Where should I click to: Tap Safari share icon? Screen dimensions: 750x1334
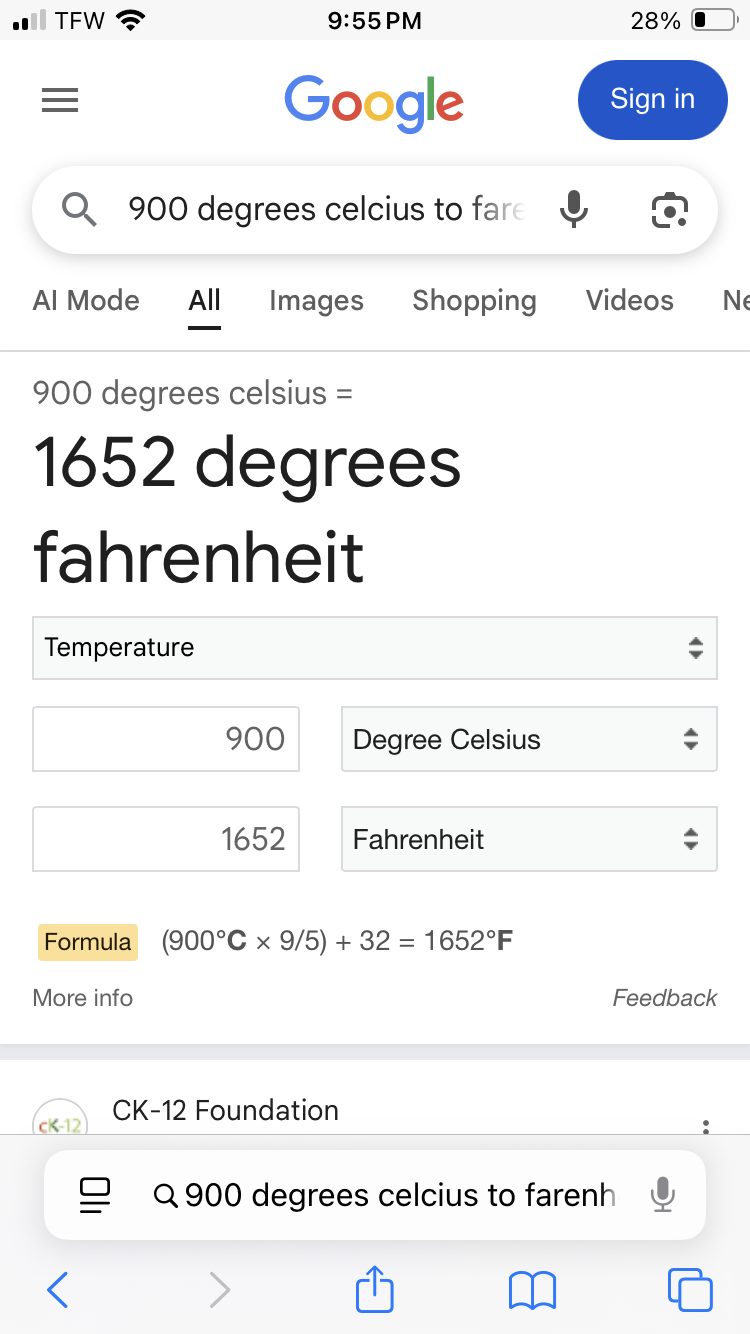pos(375,1289)
